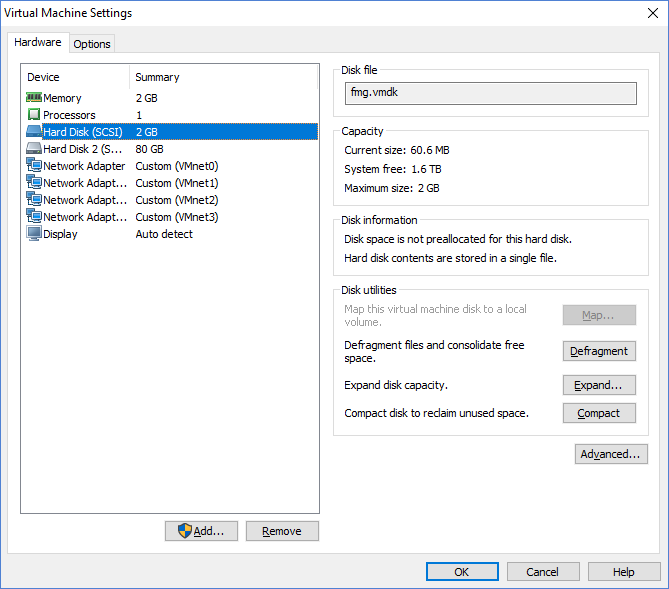This screenshot has width=669, height=589.
Task: Click the System free: 1.6 TB text
Action: click(x=393, y=169)
